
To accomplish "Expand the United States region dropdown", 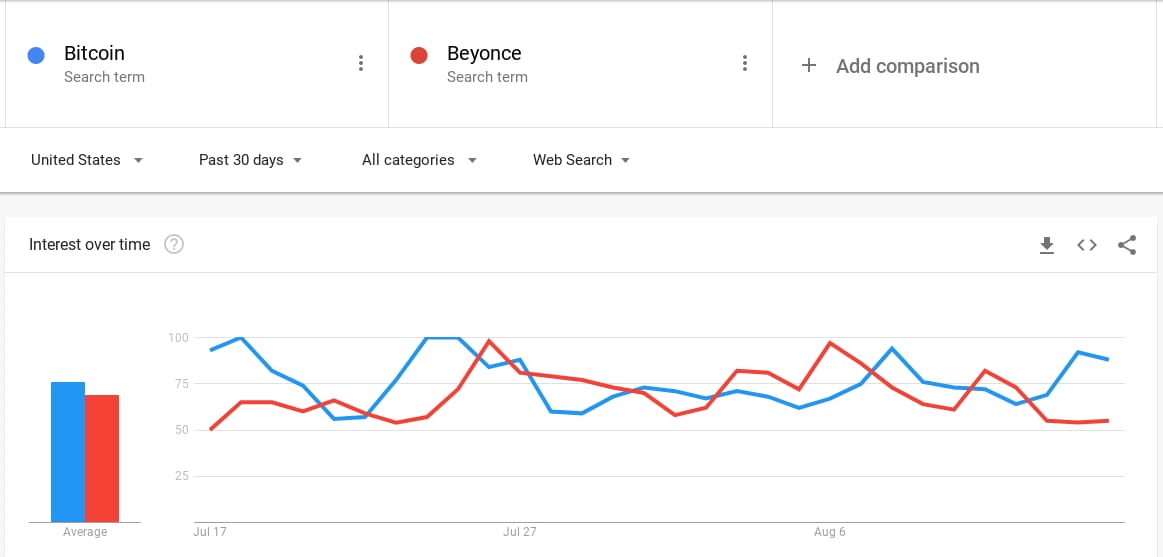I will click(87, 160).
